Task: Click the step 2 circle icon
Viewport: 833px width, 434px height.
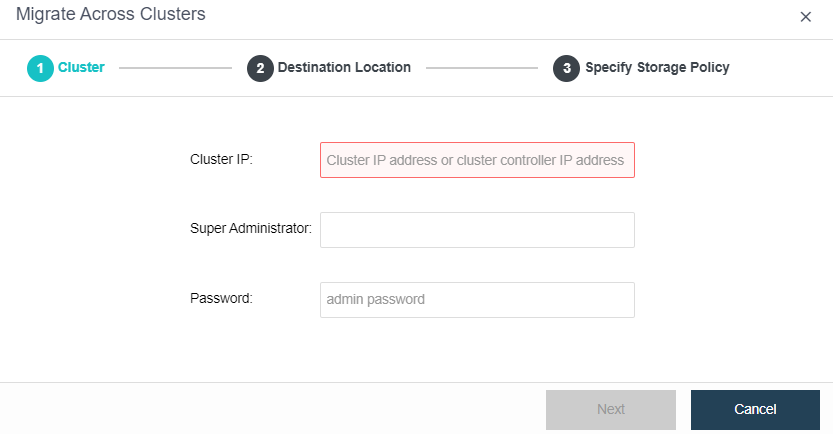Action: click(x=260, y=69)
